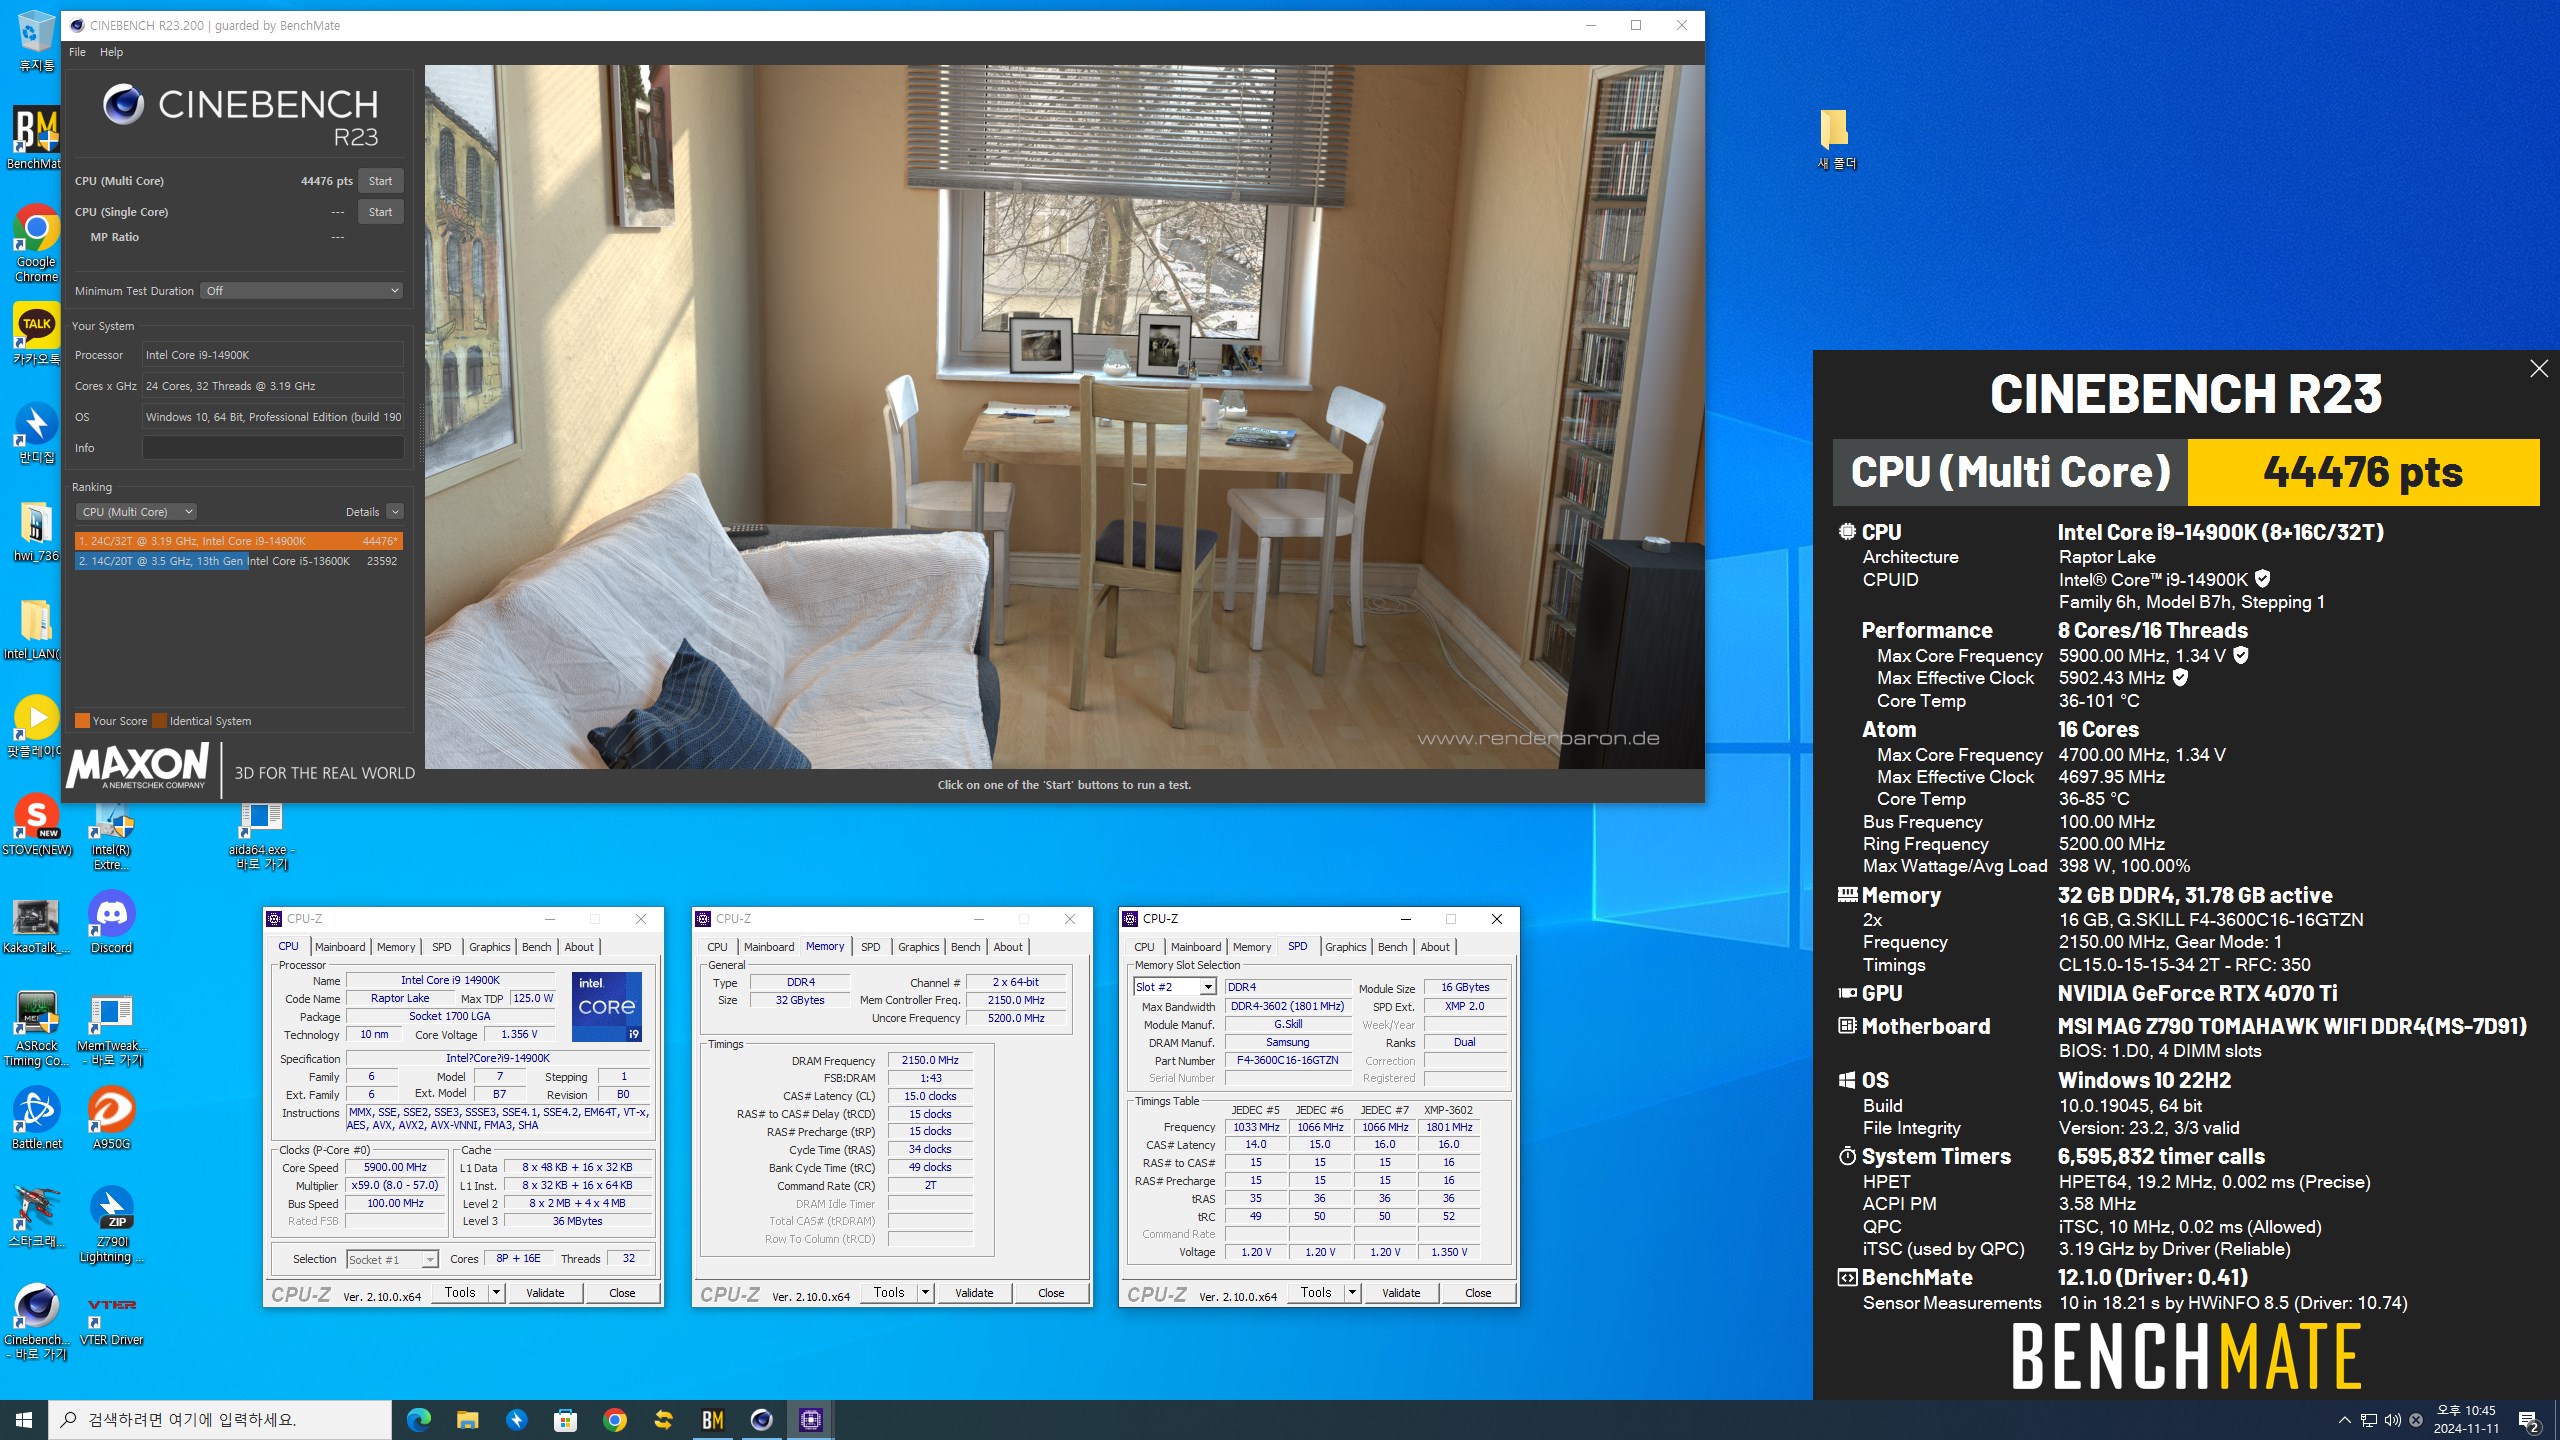Open the CPU-Z Socket #1 selection dropdown
Viewport: 2560px width, 1440px height.
(x=392, y=1259)
